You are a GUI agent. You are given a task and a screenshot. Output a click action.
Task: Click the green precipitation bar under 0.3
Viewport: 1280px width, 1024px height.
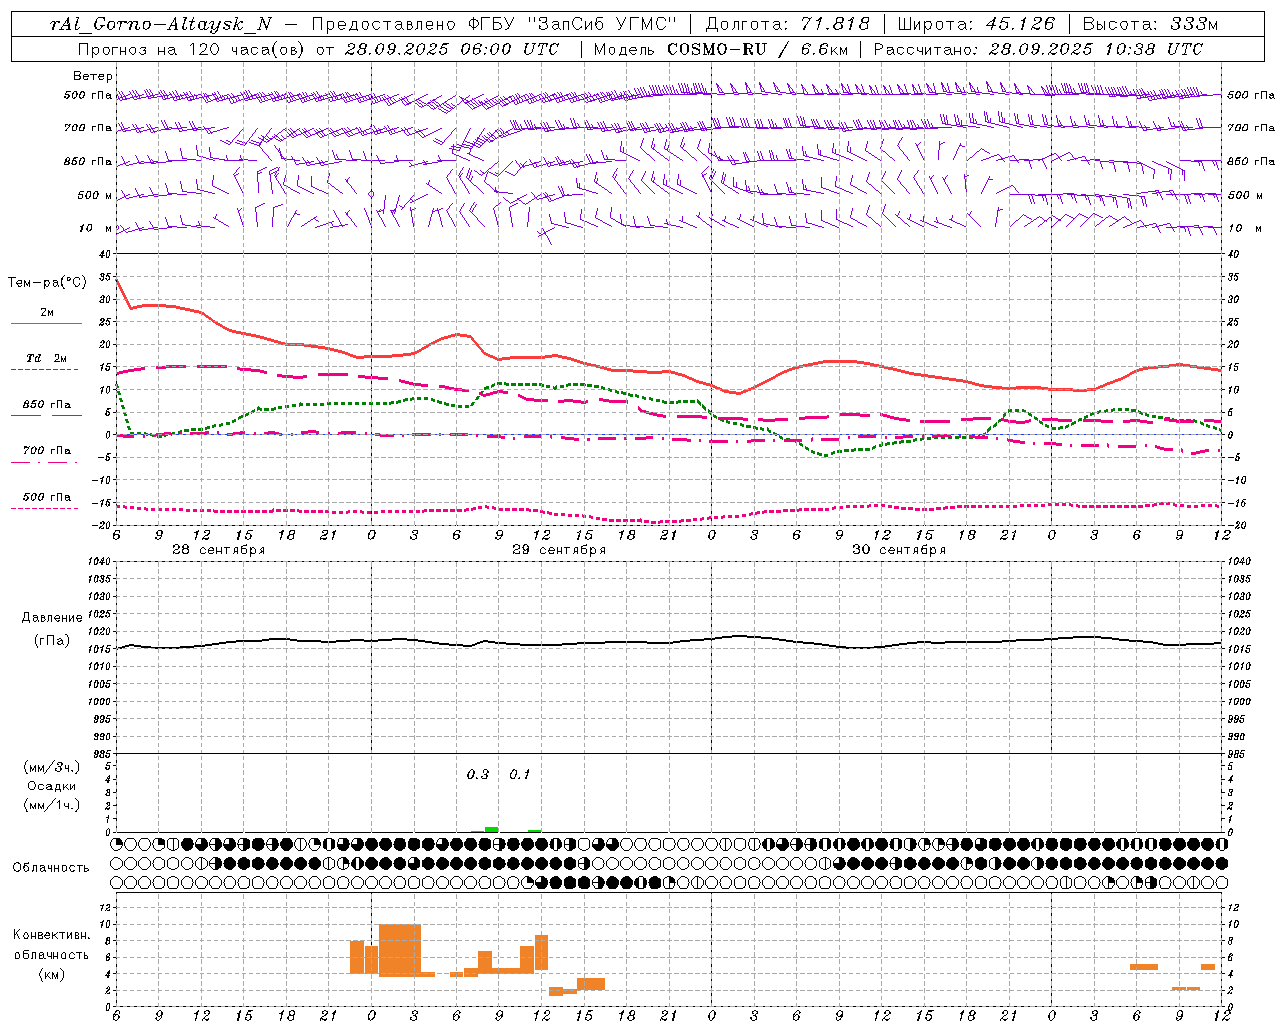491,829
